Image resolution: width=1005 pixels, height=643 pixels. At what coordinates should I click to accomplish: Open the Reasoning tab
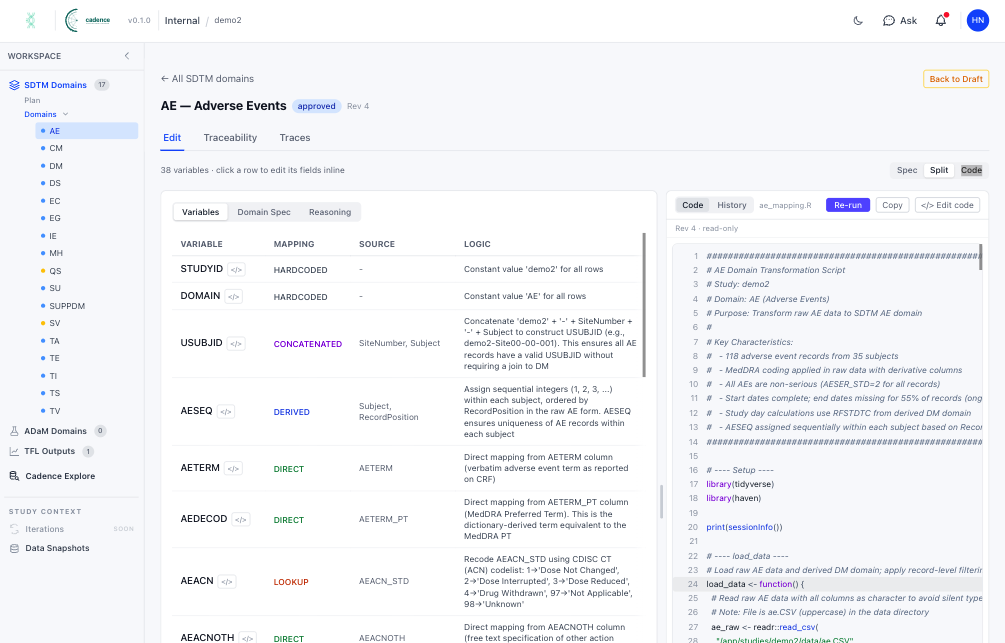click(x=330, y=212)
